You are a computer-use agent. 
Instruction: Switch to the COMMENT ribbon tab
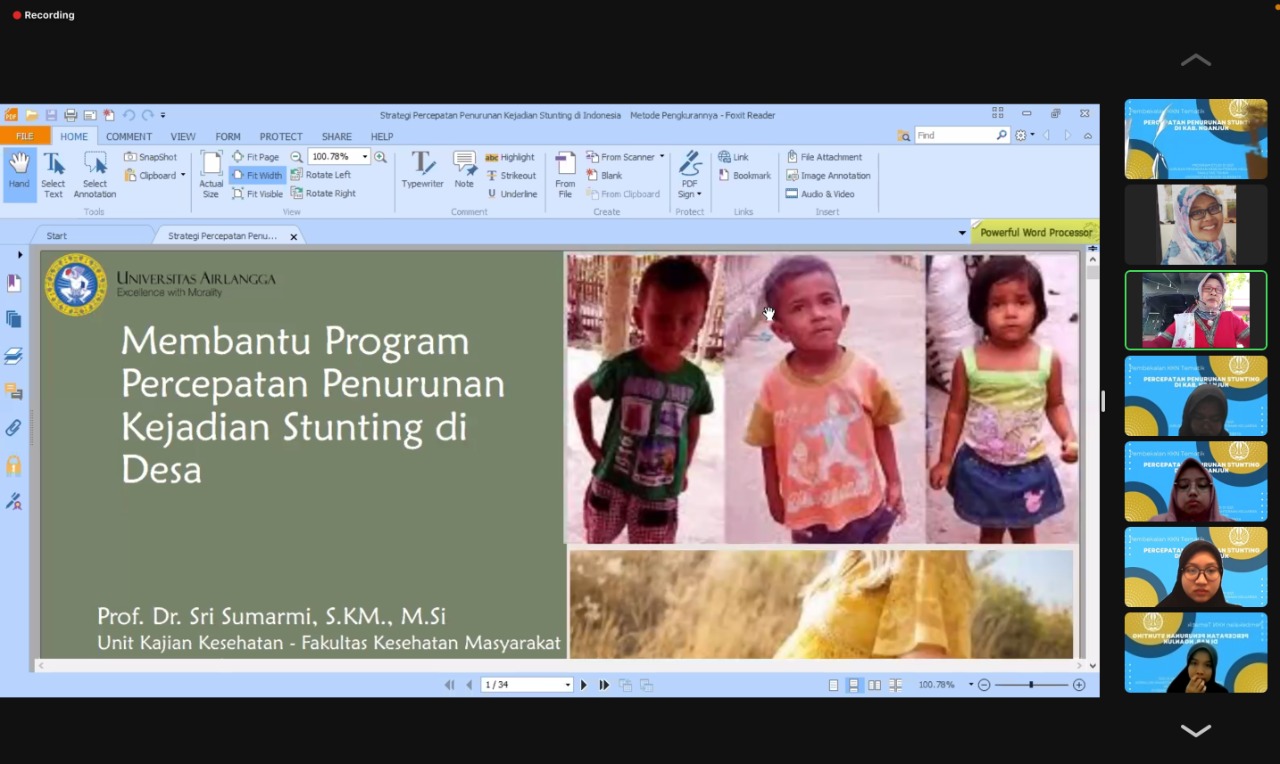[129, 137]
